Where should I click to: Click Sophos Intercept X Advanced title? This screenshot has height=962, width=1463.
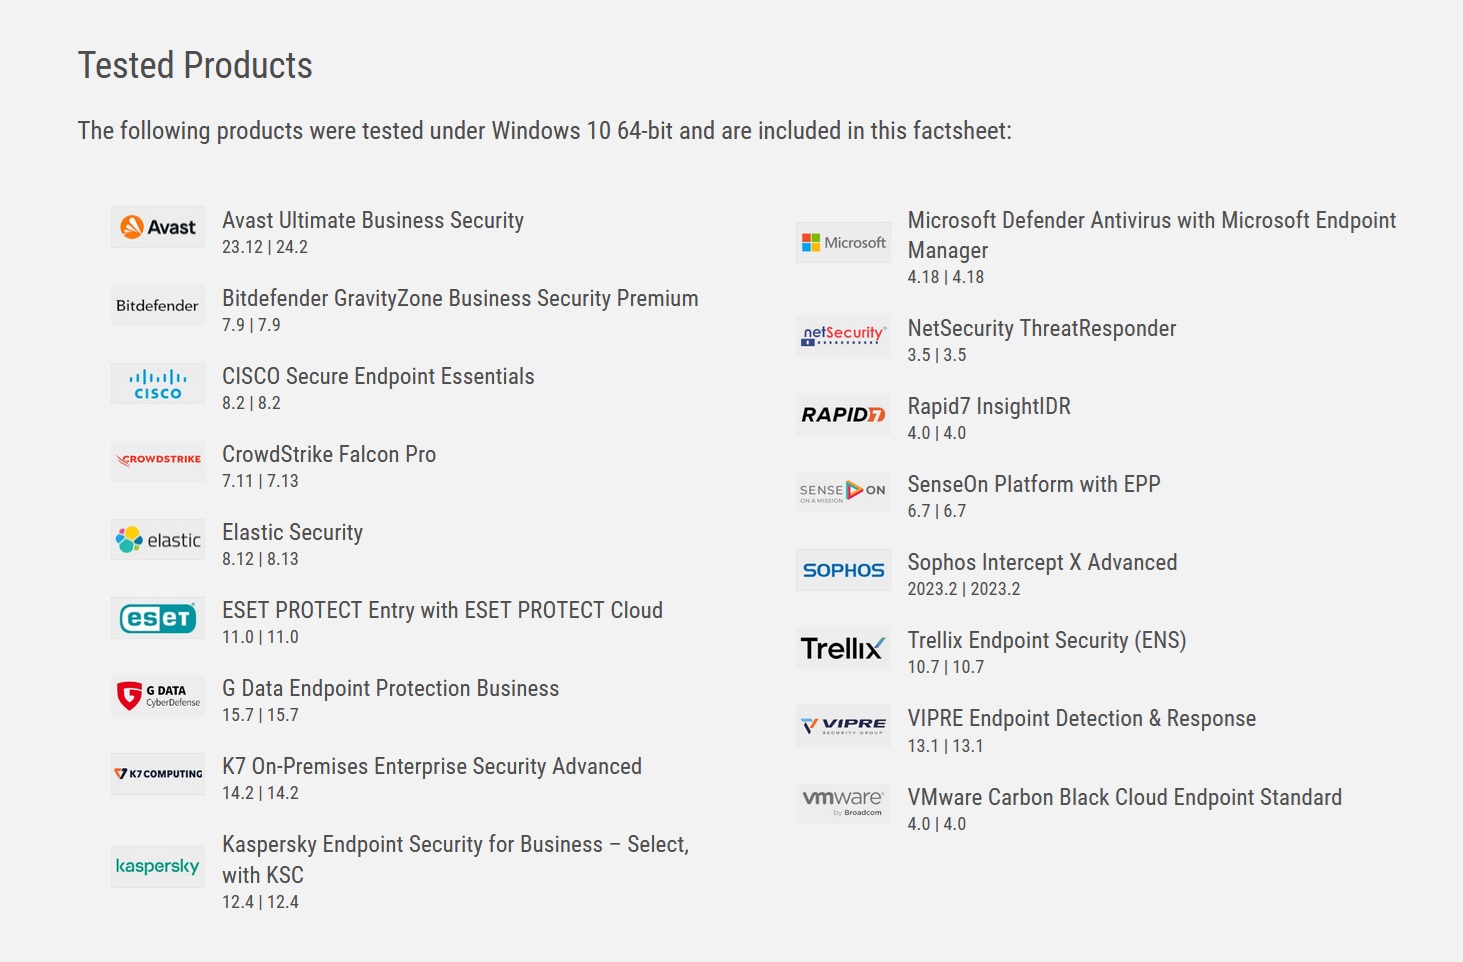click(x=1042, y=562)
